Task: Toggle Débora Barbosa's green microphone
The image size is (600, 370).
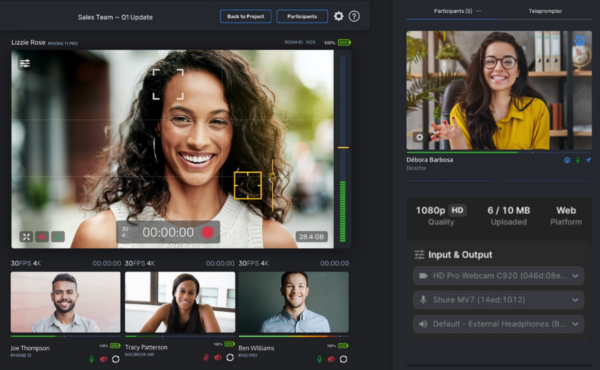Action: [578, 160]
